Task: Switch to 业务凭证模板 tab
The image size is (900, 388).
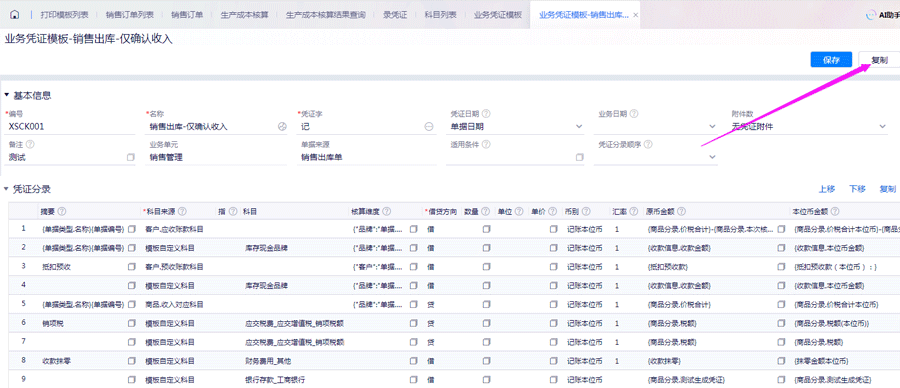Action: coord(498,15)
